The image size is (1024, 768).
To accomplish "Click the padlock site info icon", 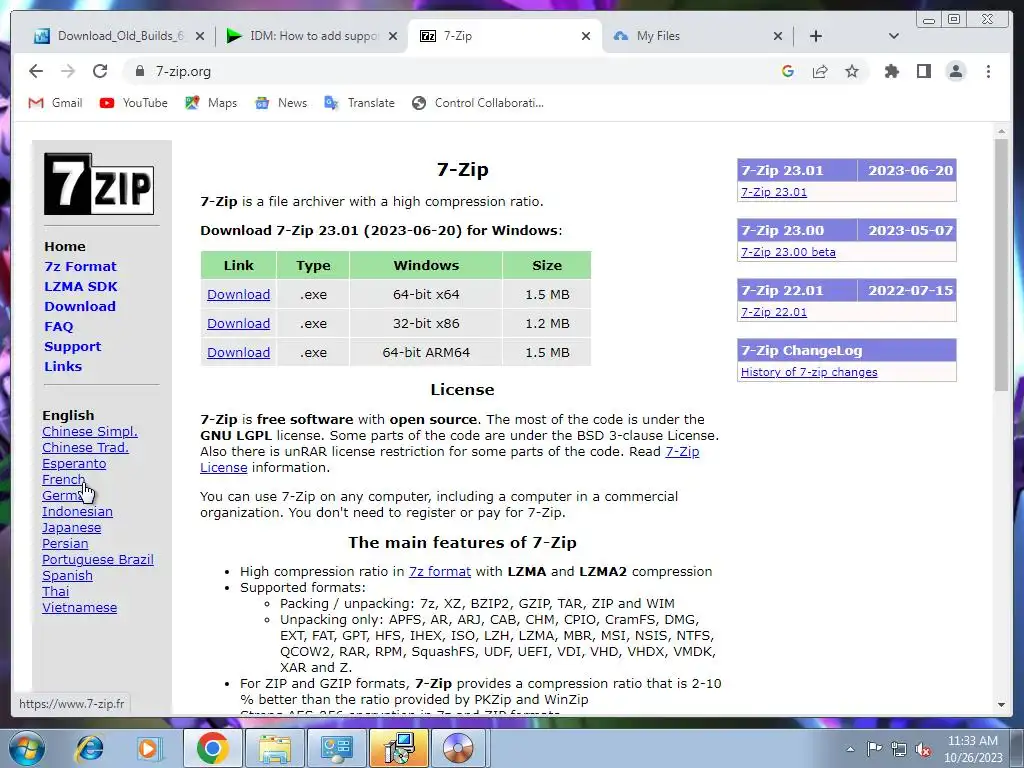I will coord(139,71).
